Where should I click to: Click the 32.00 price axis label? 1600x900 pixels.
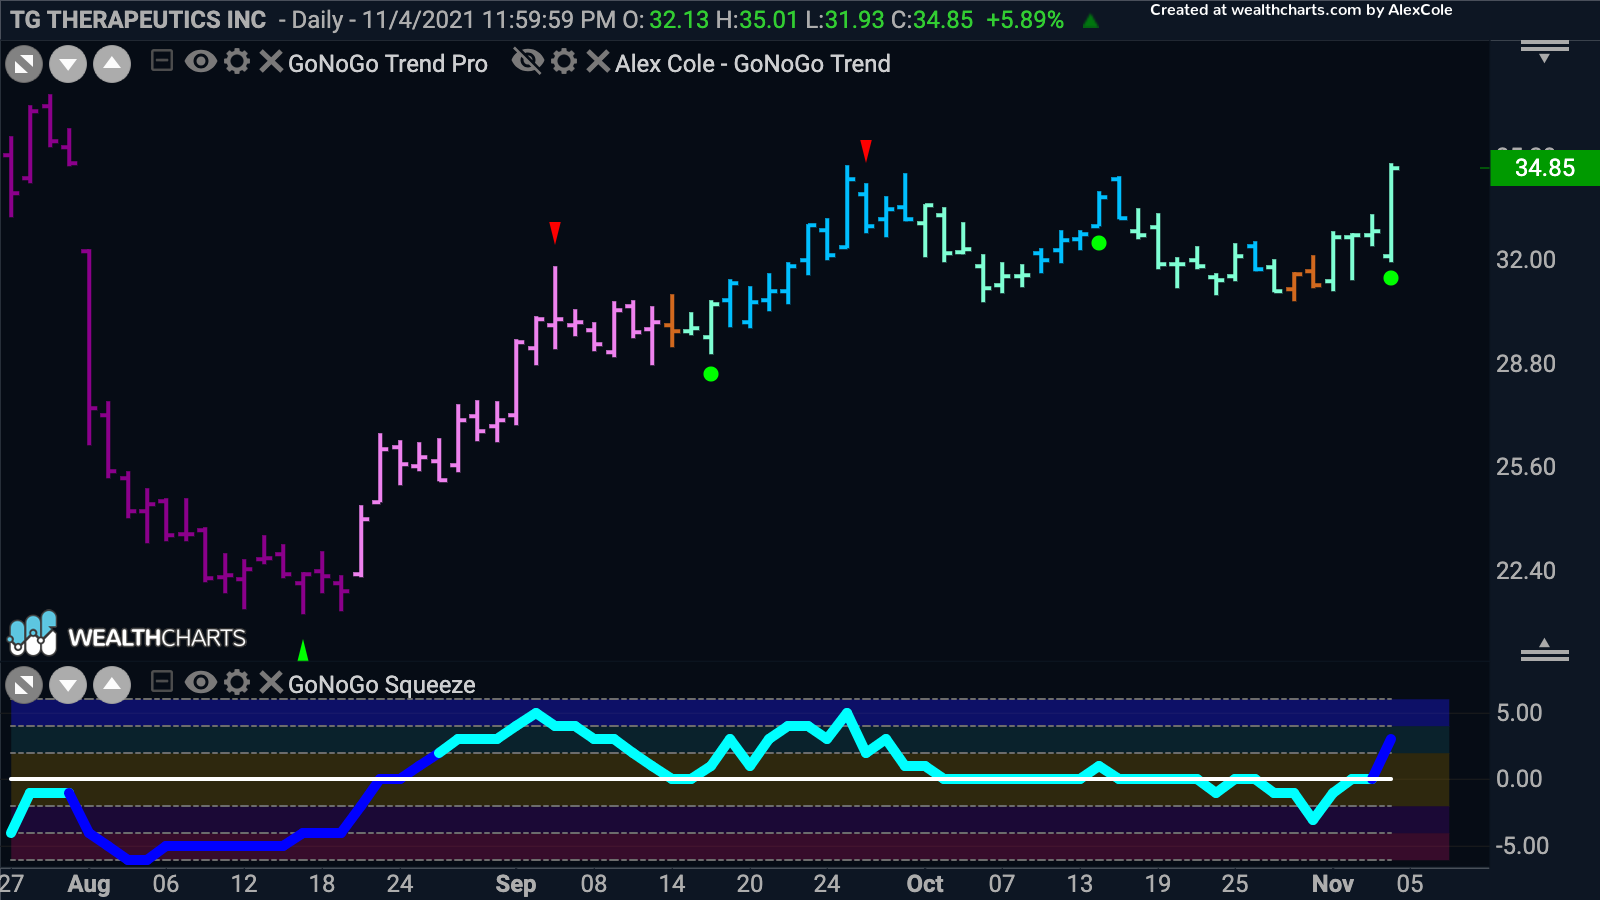click(1526, 260)
